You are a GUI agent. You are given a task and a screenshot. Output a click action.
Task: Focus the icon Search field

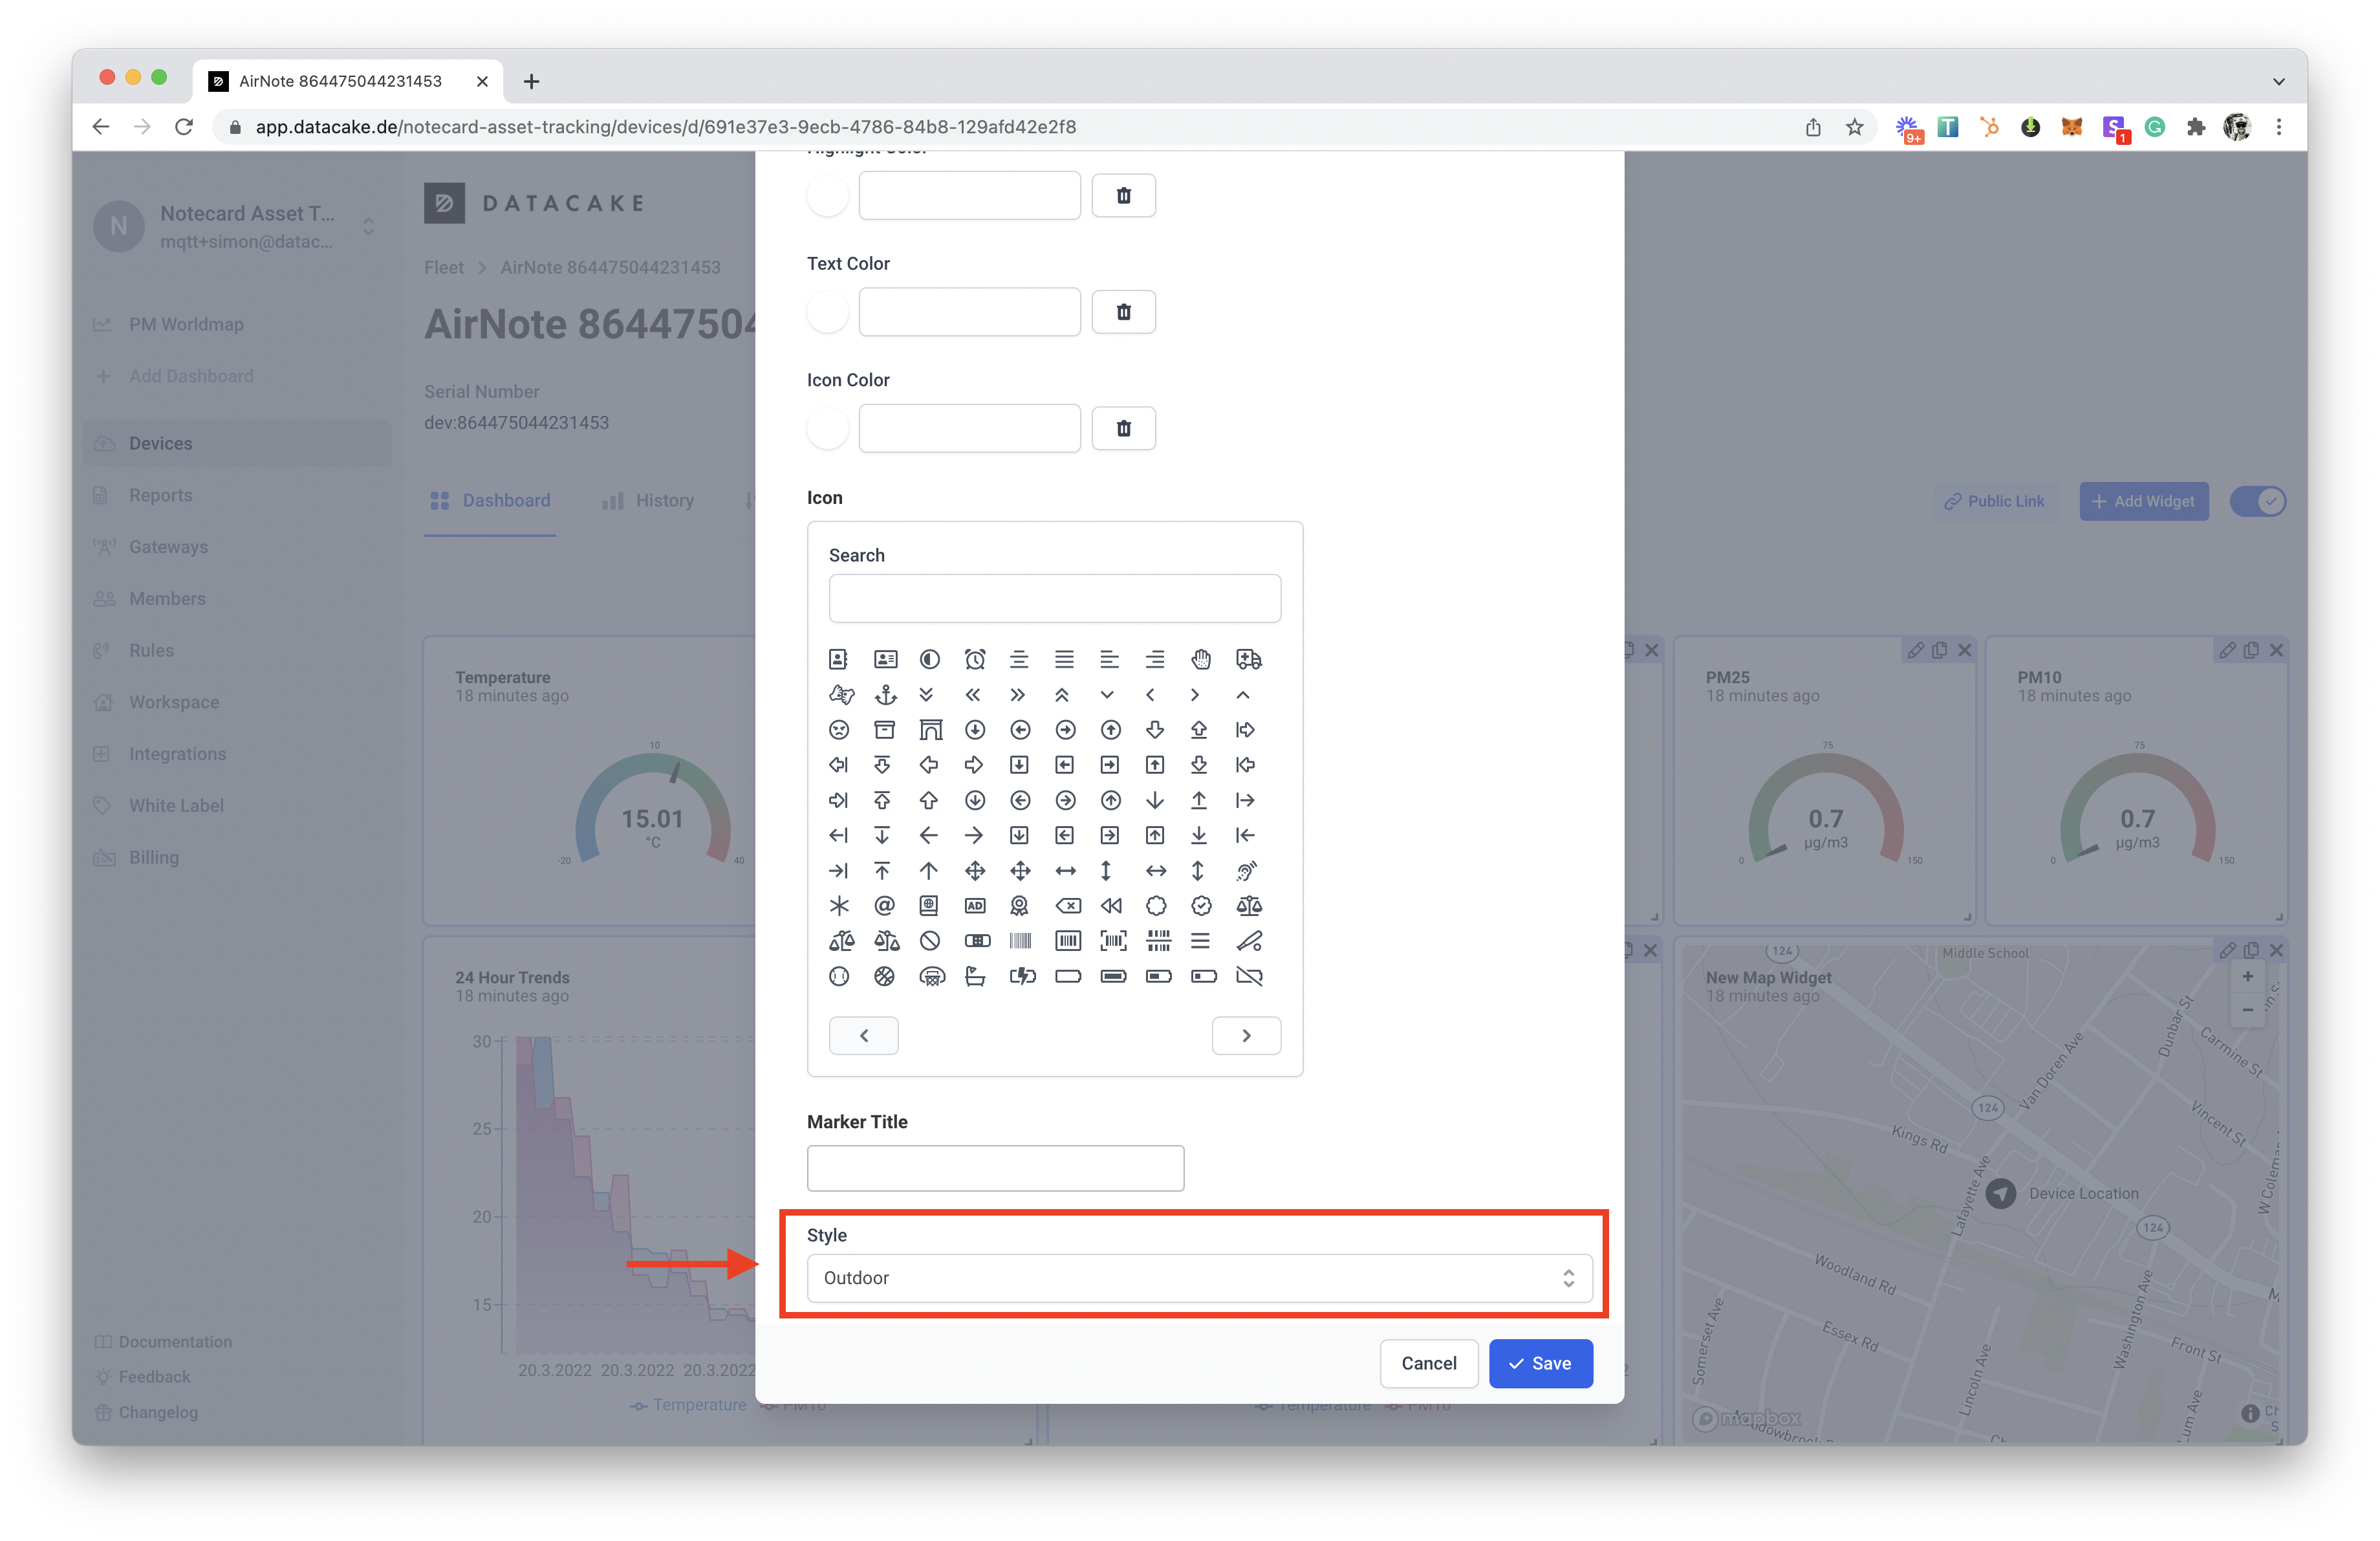click(x=1054, y=598)
